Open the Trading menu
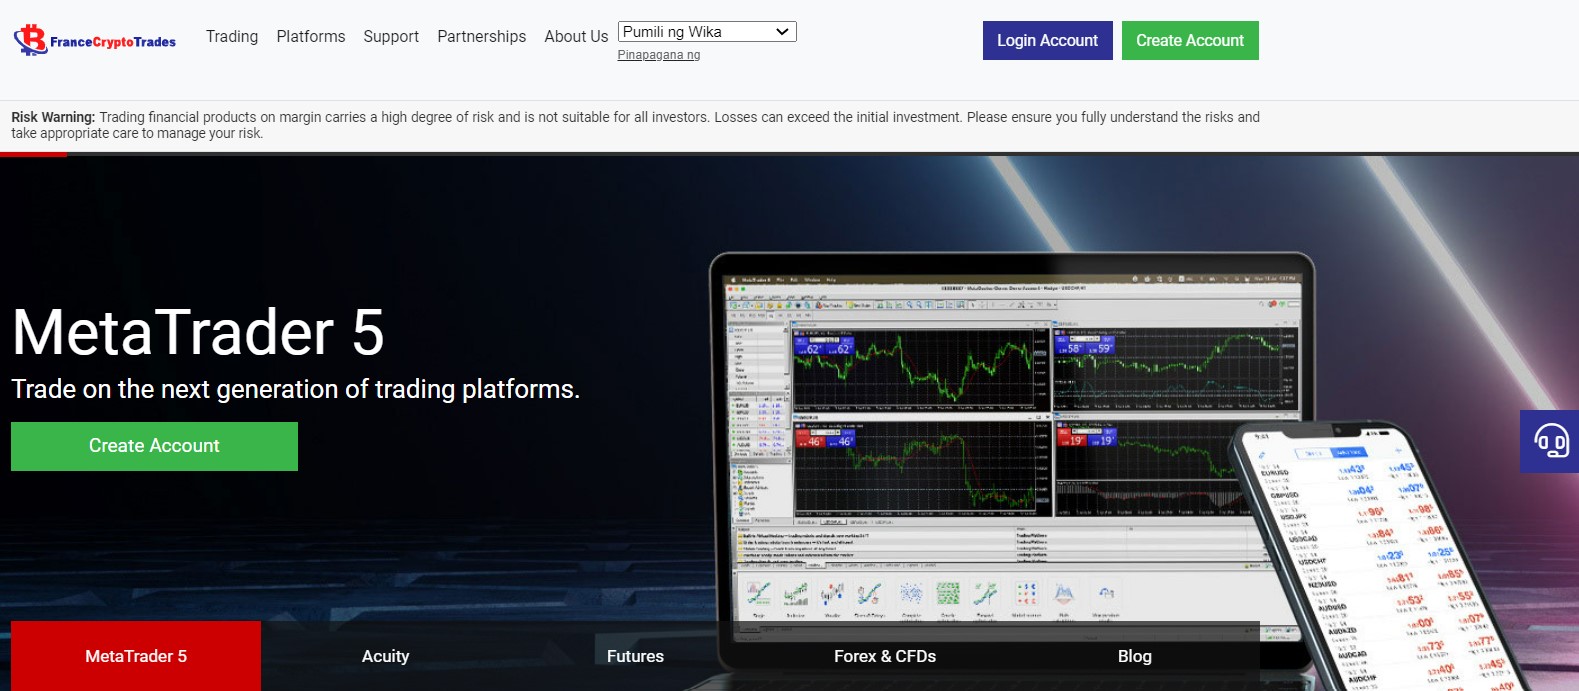 click(x=232, y=37)
